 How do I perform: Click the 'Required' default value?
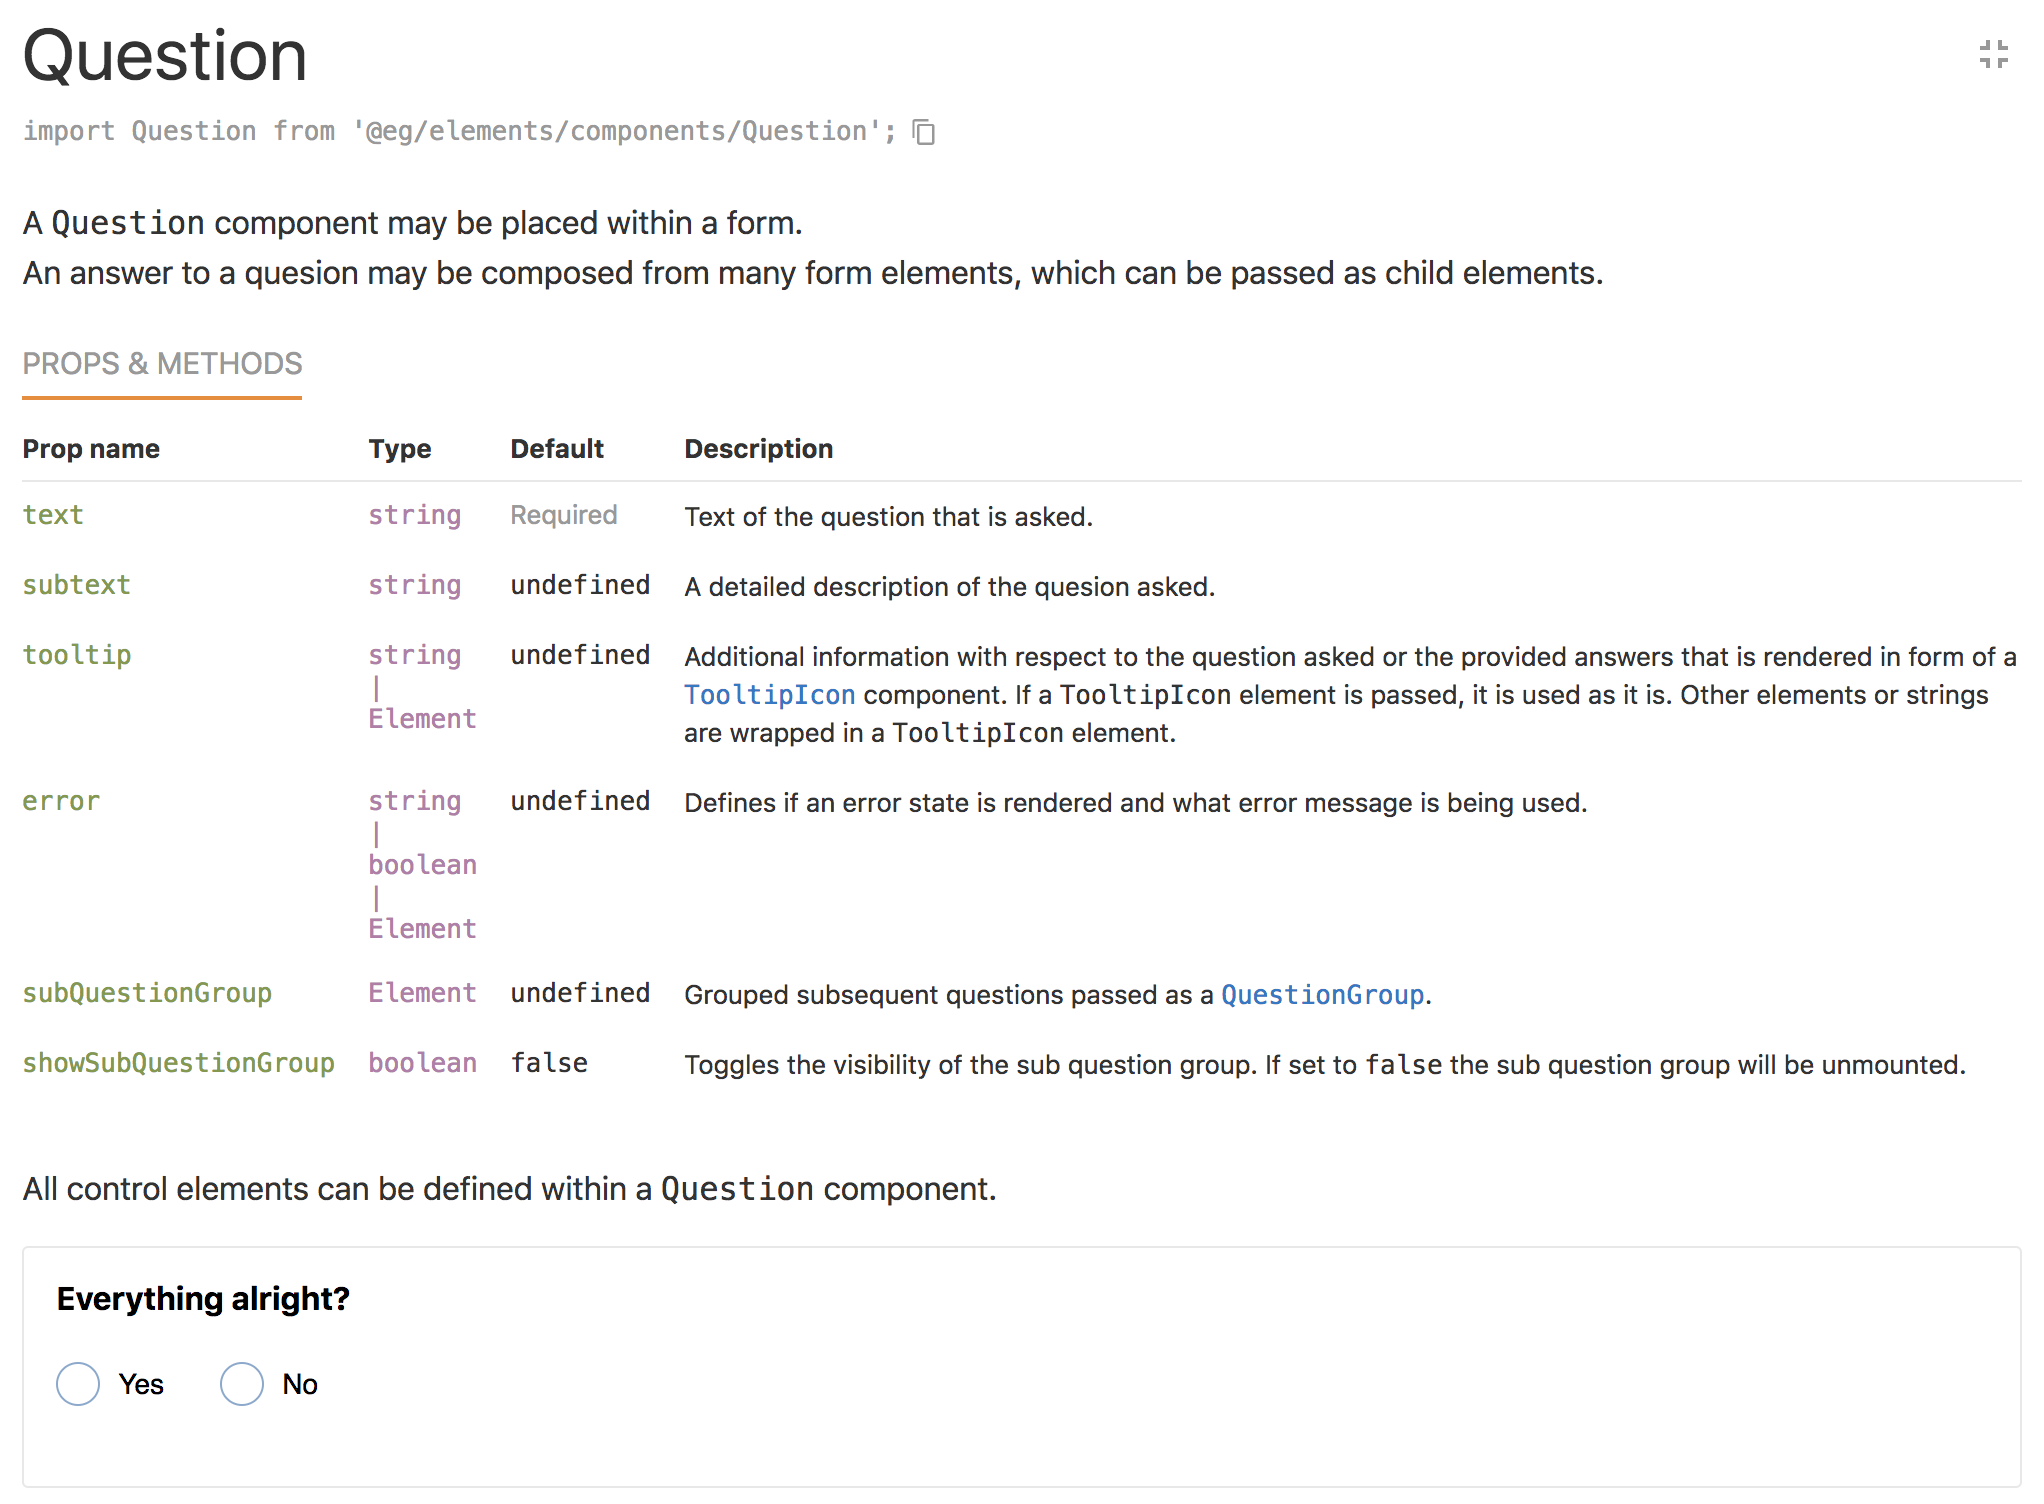pyautogui.click(x=563, y=515)
